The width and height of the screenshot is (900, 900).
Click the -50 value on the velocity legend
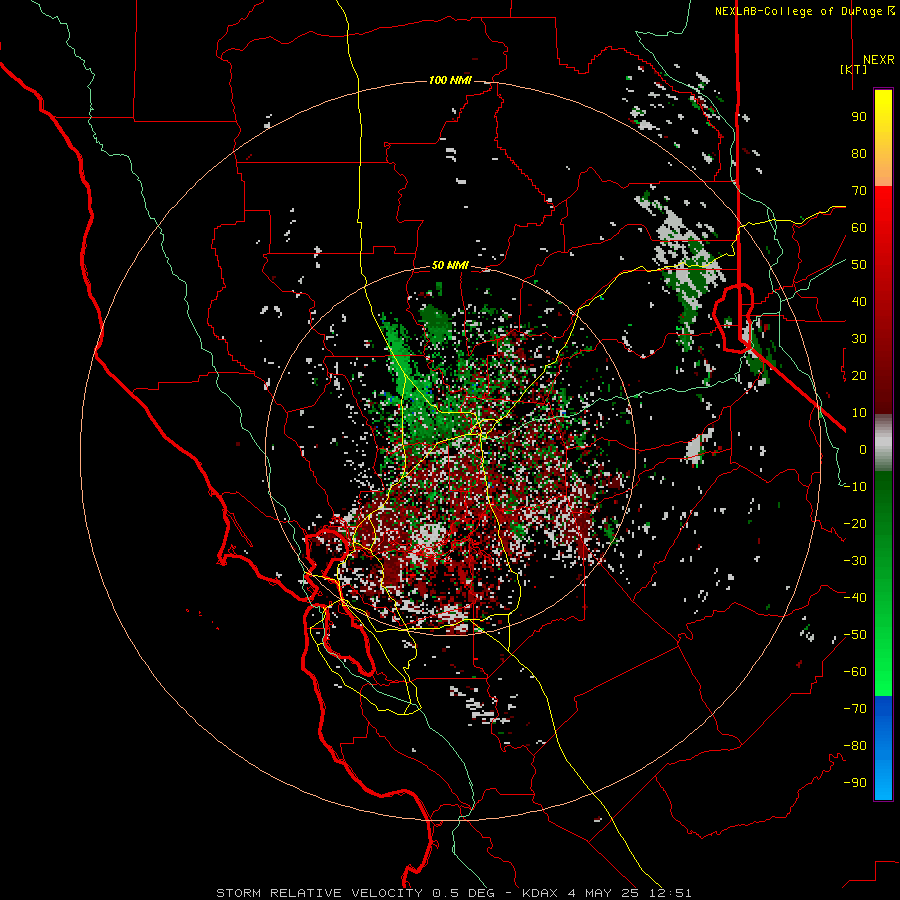point(855,635)
